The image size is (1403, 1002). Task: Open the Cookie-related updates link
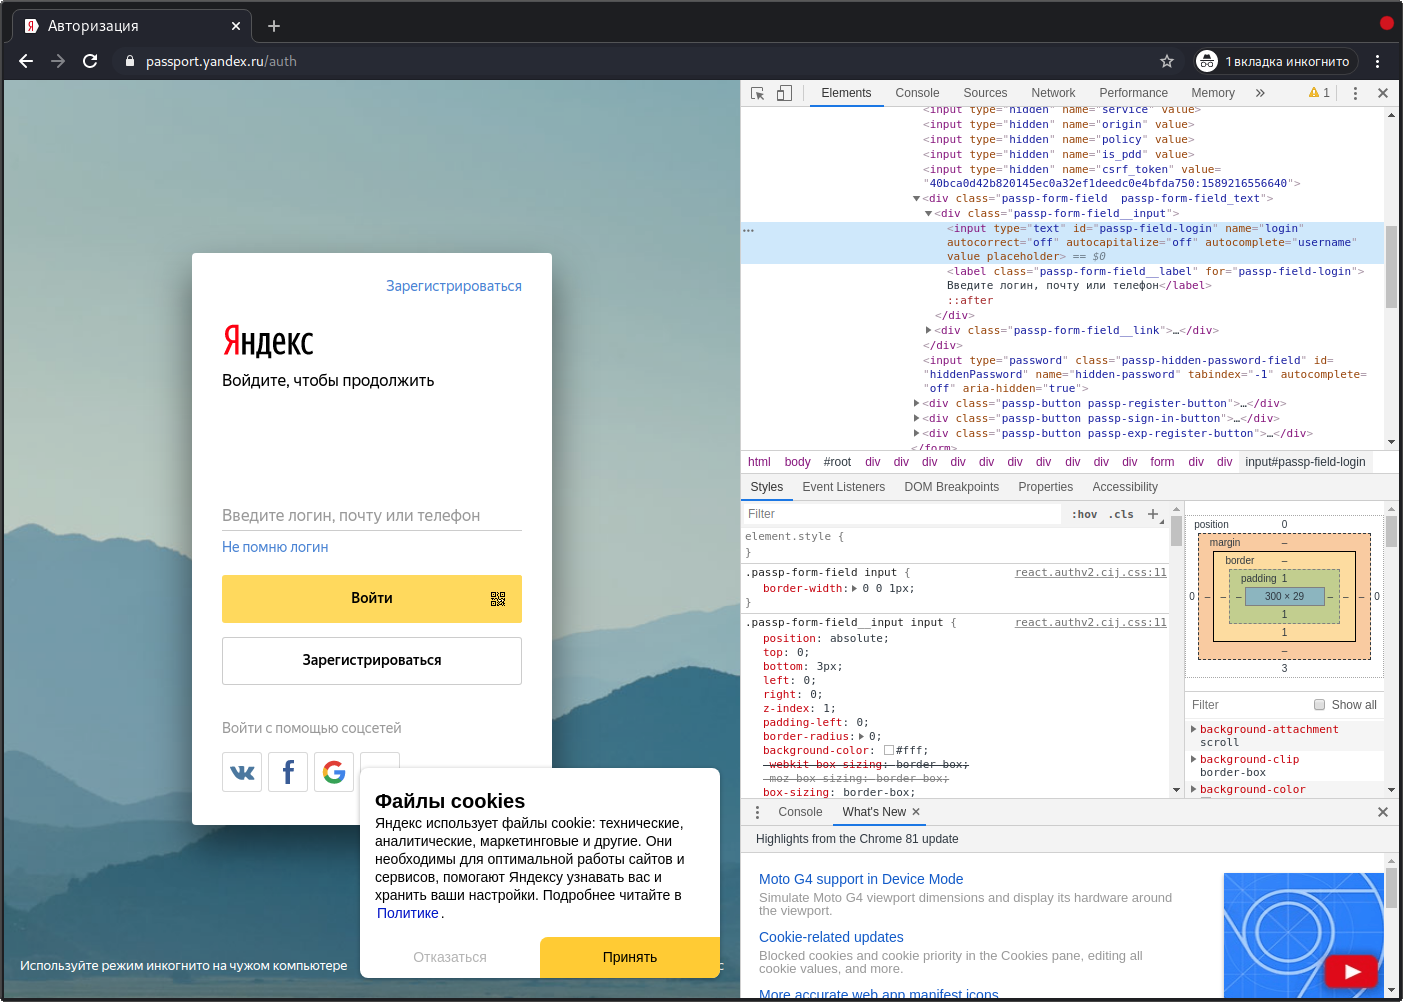point(831,937)
